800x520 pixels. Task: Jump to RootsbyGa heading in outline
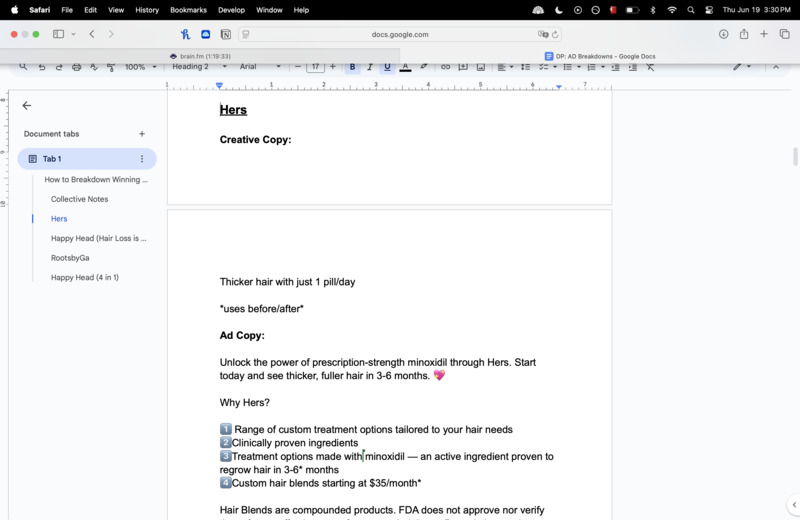tap(70, 258)
